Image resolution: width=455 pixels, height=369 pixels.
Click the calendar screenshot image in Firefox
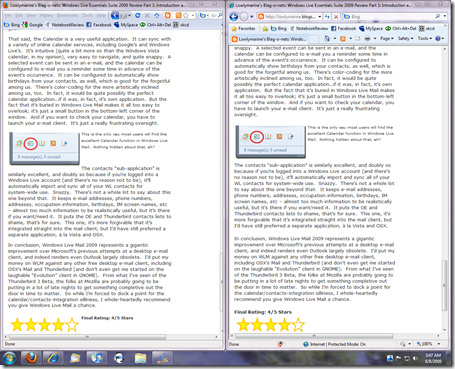click(x=44, y=149)
